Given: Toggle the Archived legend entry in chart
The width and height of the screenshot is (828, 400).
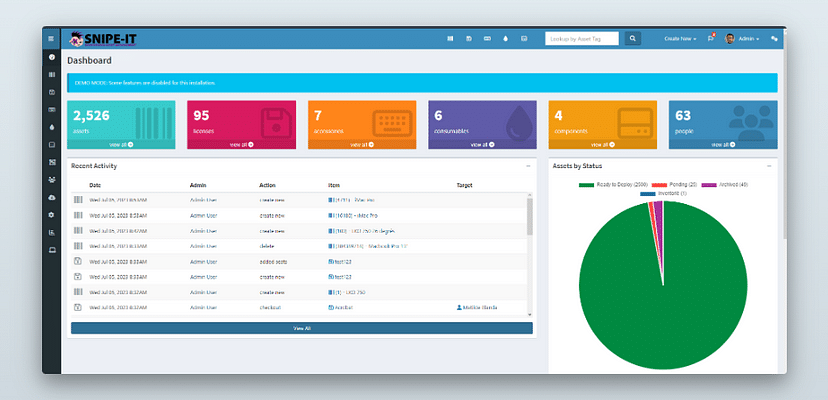Looking at the screenshot, I should [x=731, y=185].
